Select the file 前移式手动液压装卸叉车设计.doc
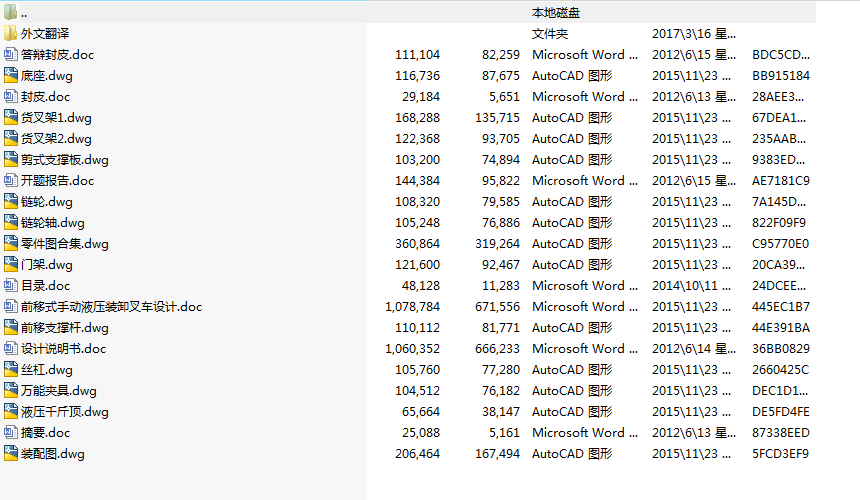860x500 pixels. pyautogui.click(x=111, y=307)
